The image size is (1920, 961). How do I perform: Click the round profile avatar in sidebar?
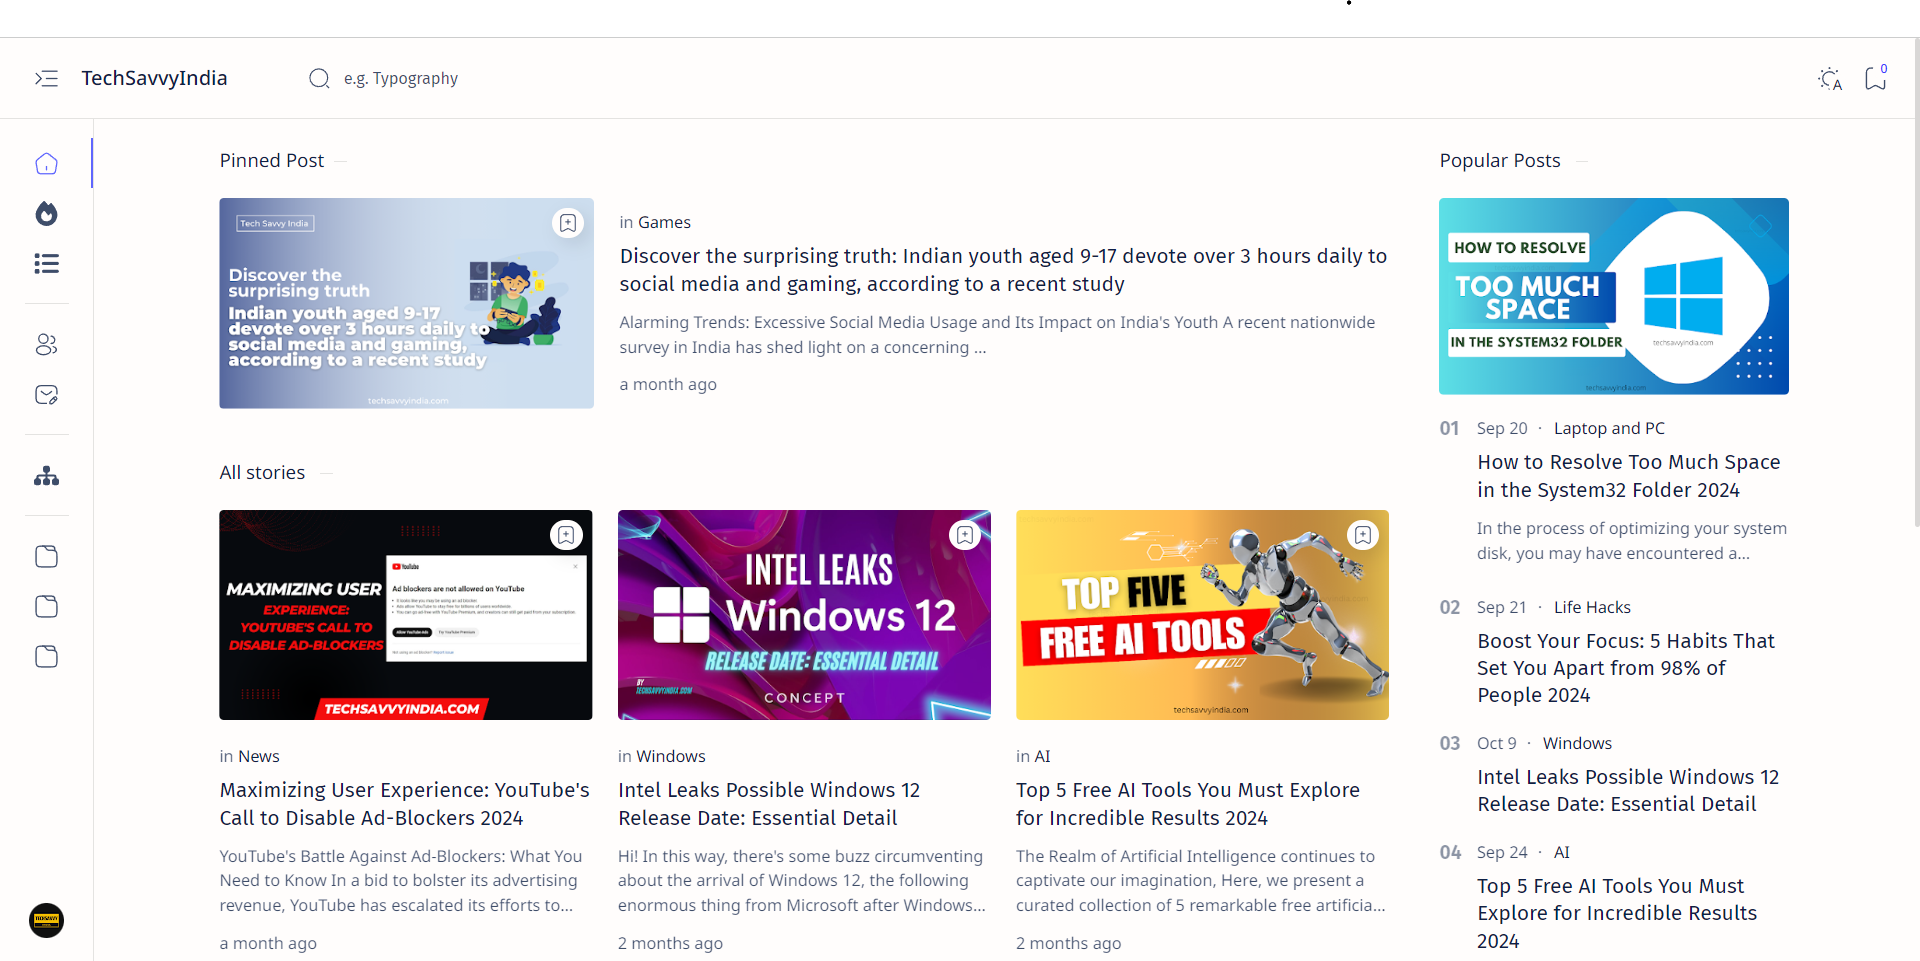(x=46, y=920)
